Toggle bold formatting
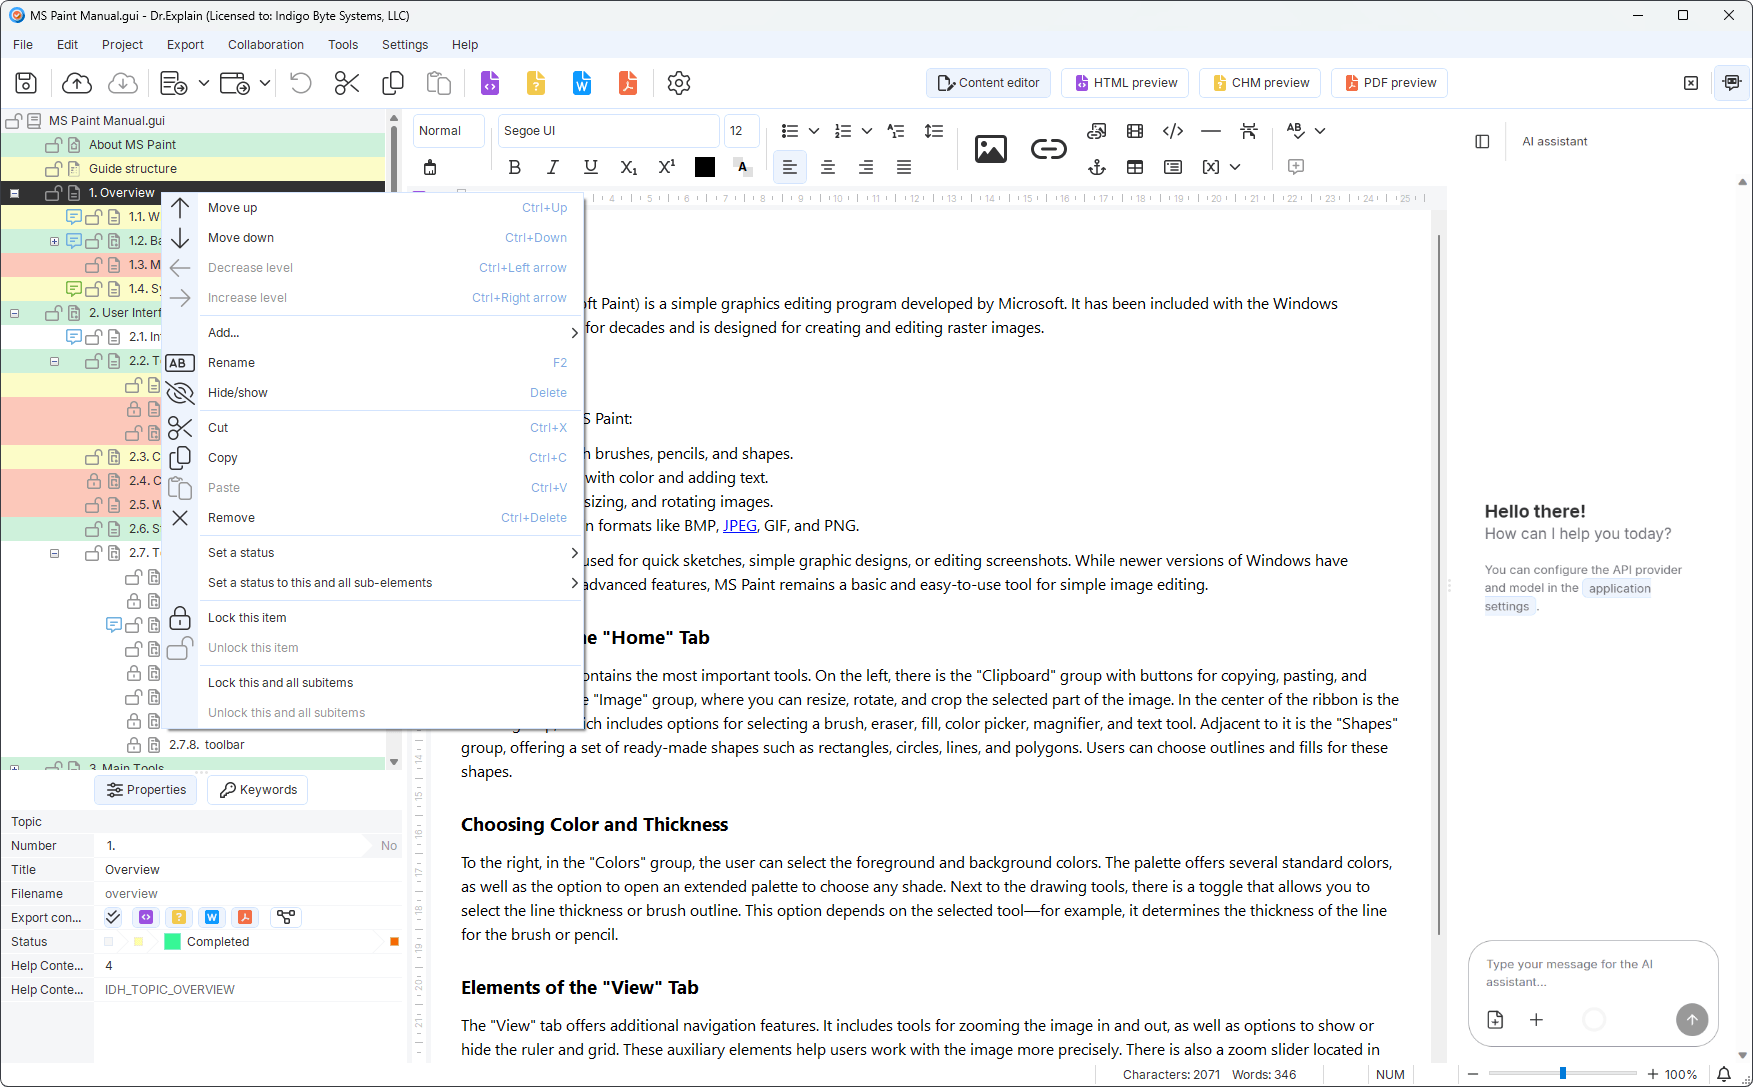Screen dimensions: 1753x1087 [515, 167]
